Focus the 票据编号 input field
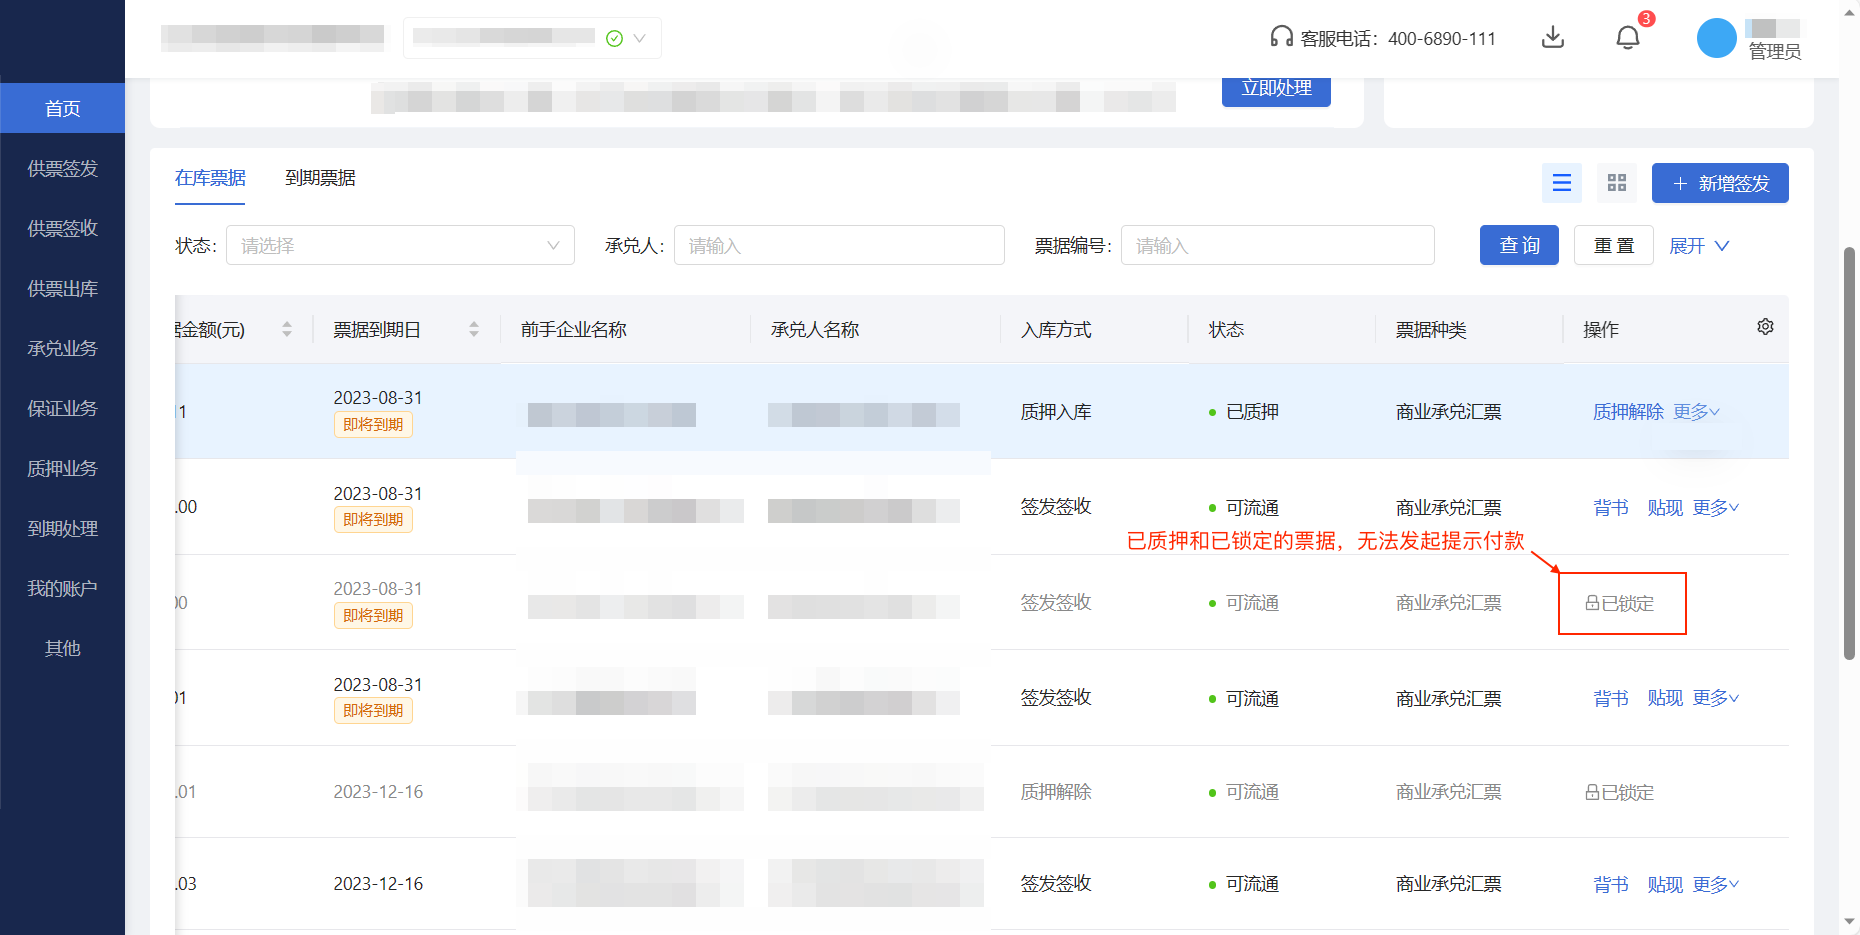The width and height of the screenshot is (1860, 935). 1277,245
